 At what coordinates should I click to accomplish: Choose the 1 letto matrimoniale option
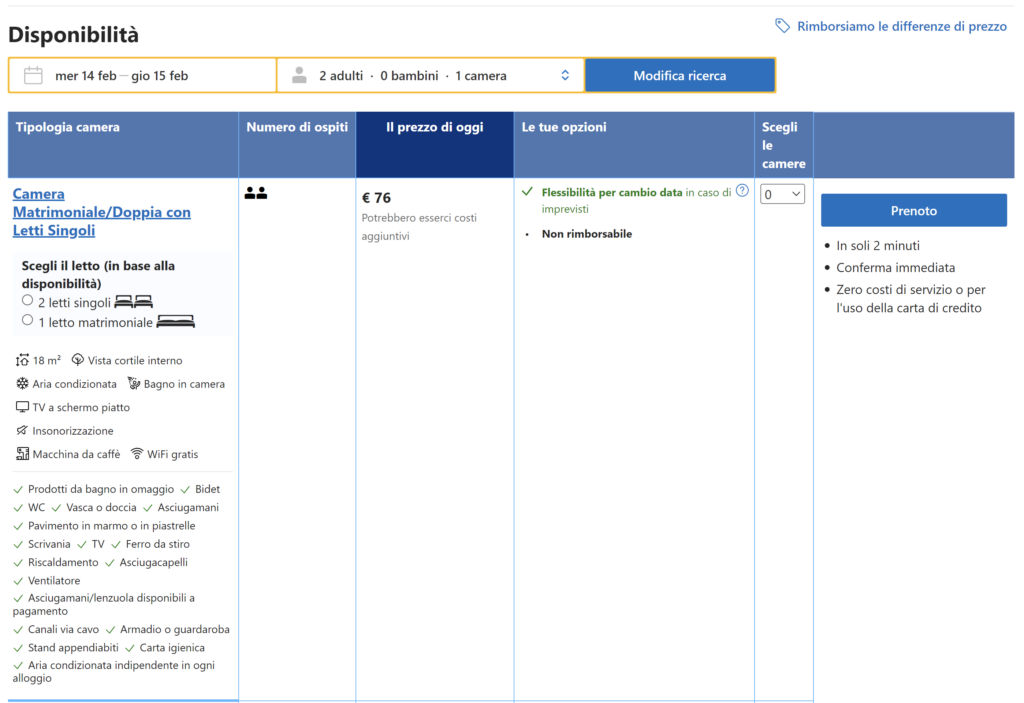click(x=28, y=321)
